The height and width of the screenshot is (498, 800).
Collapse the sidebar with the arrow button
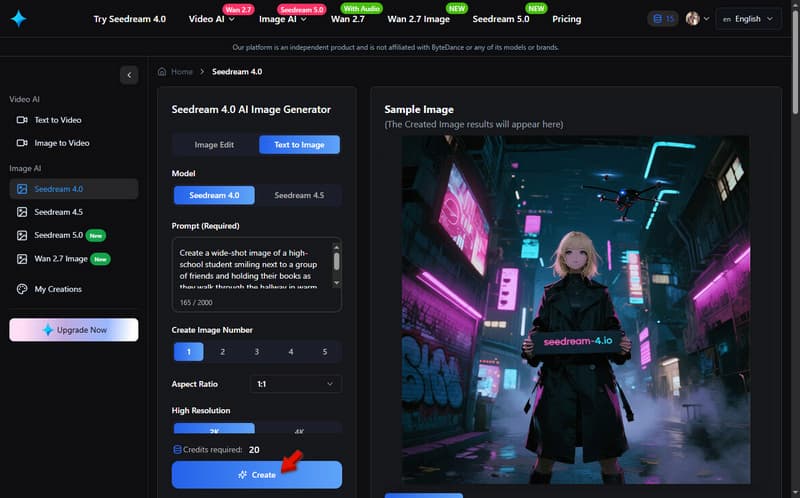129,75
